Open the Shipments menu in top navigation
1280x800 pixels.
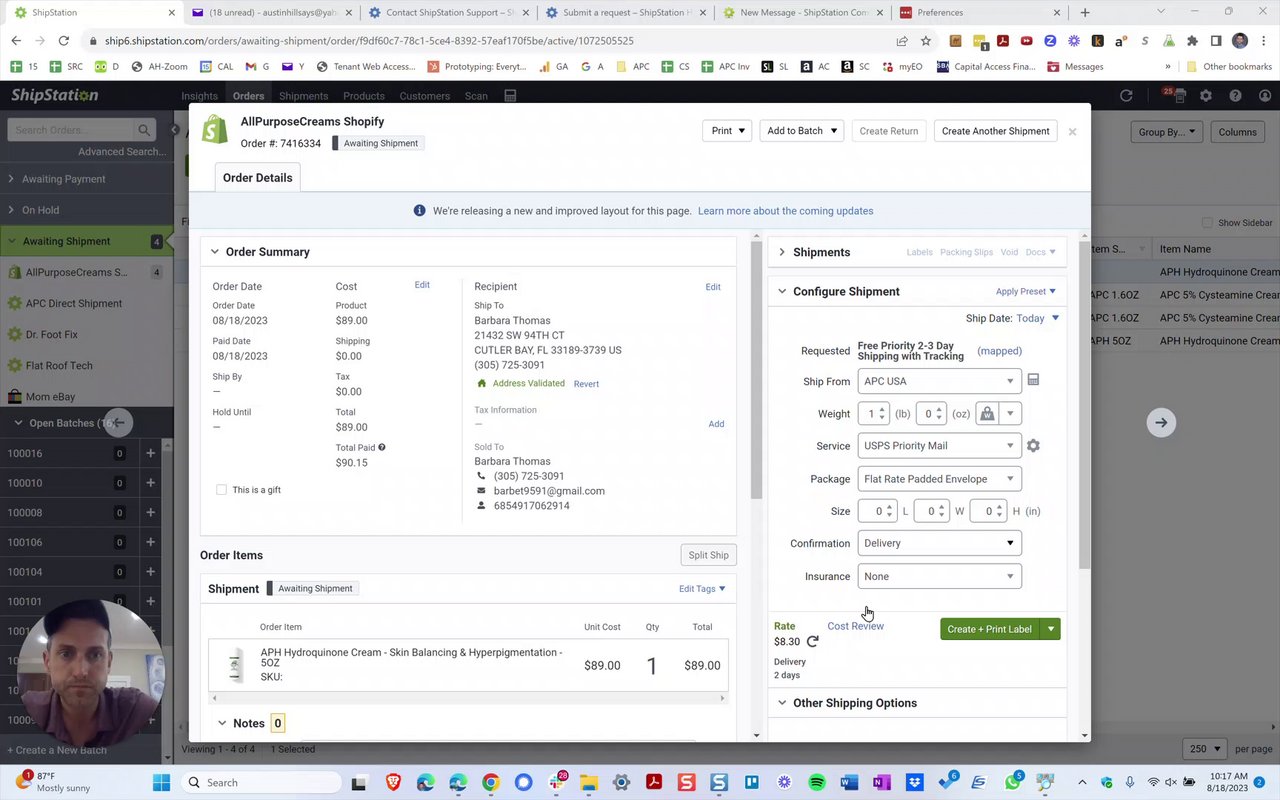click(303, 96)
